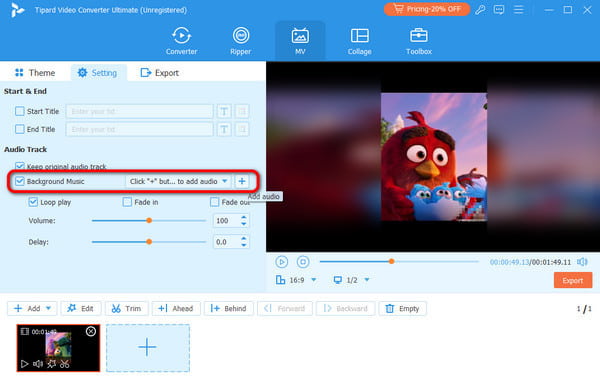Select the MV module
Screen dimensions: 600x387
[x=300, y=41]
